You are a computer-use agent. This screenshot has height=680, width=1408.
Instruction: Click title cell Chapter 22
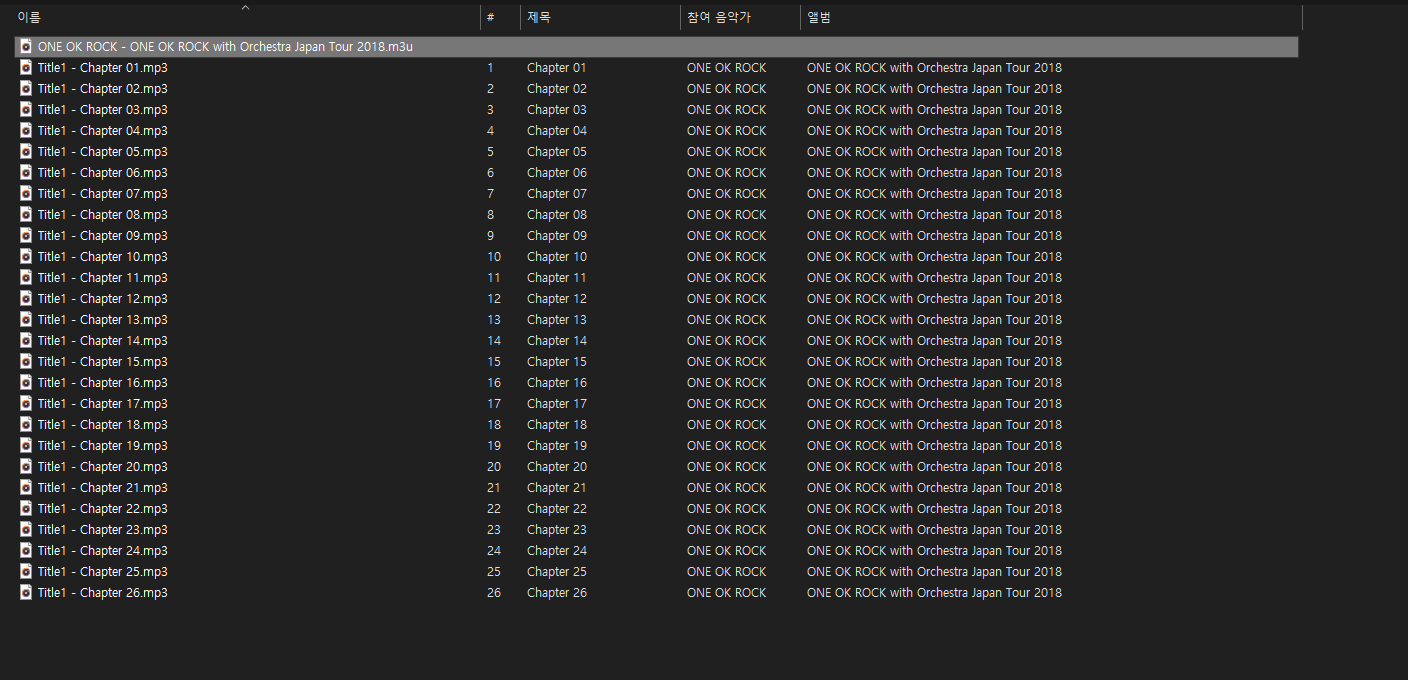pos(557,509)
